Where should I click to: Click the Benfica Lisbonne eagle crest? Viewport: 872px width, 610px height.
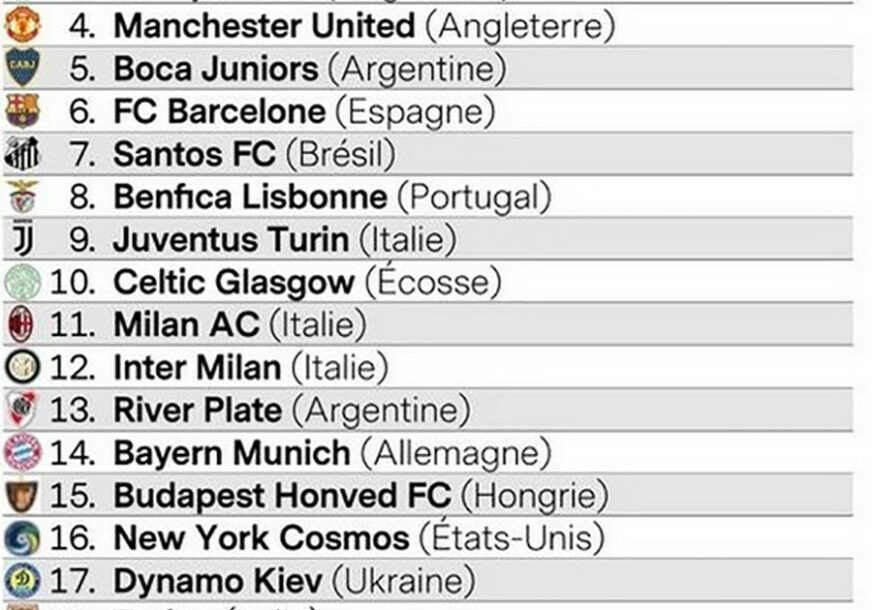(22, 196)
